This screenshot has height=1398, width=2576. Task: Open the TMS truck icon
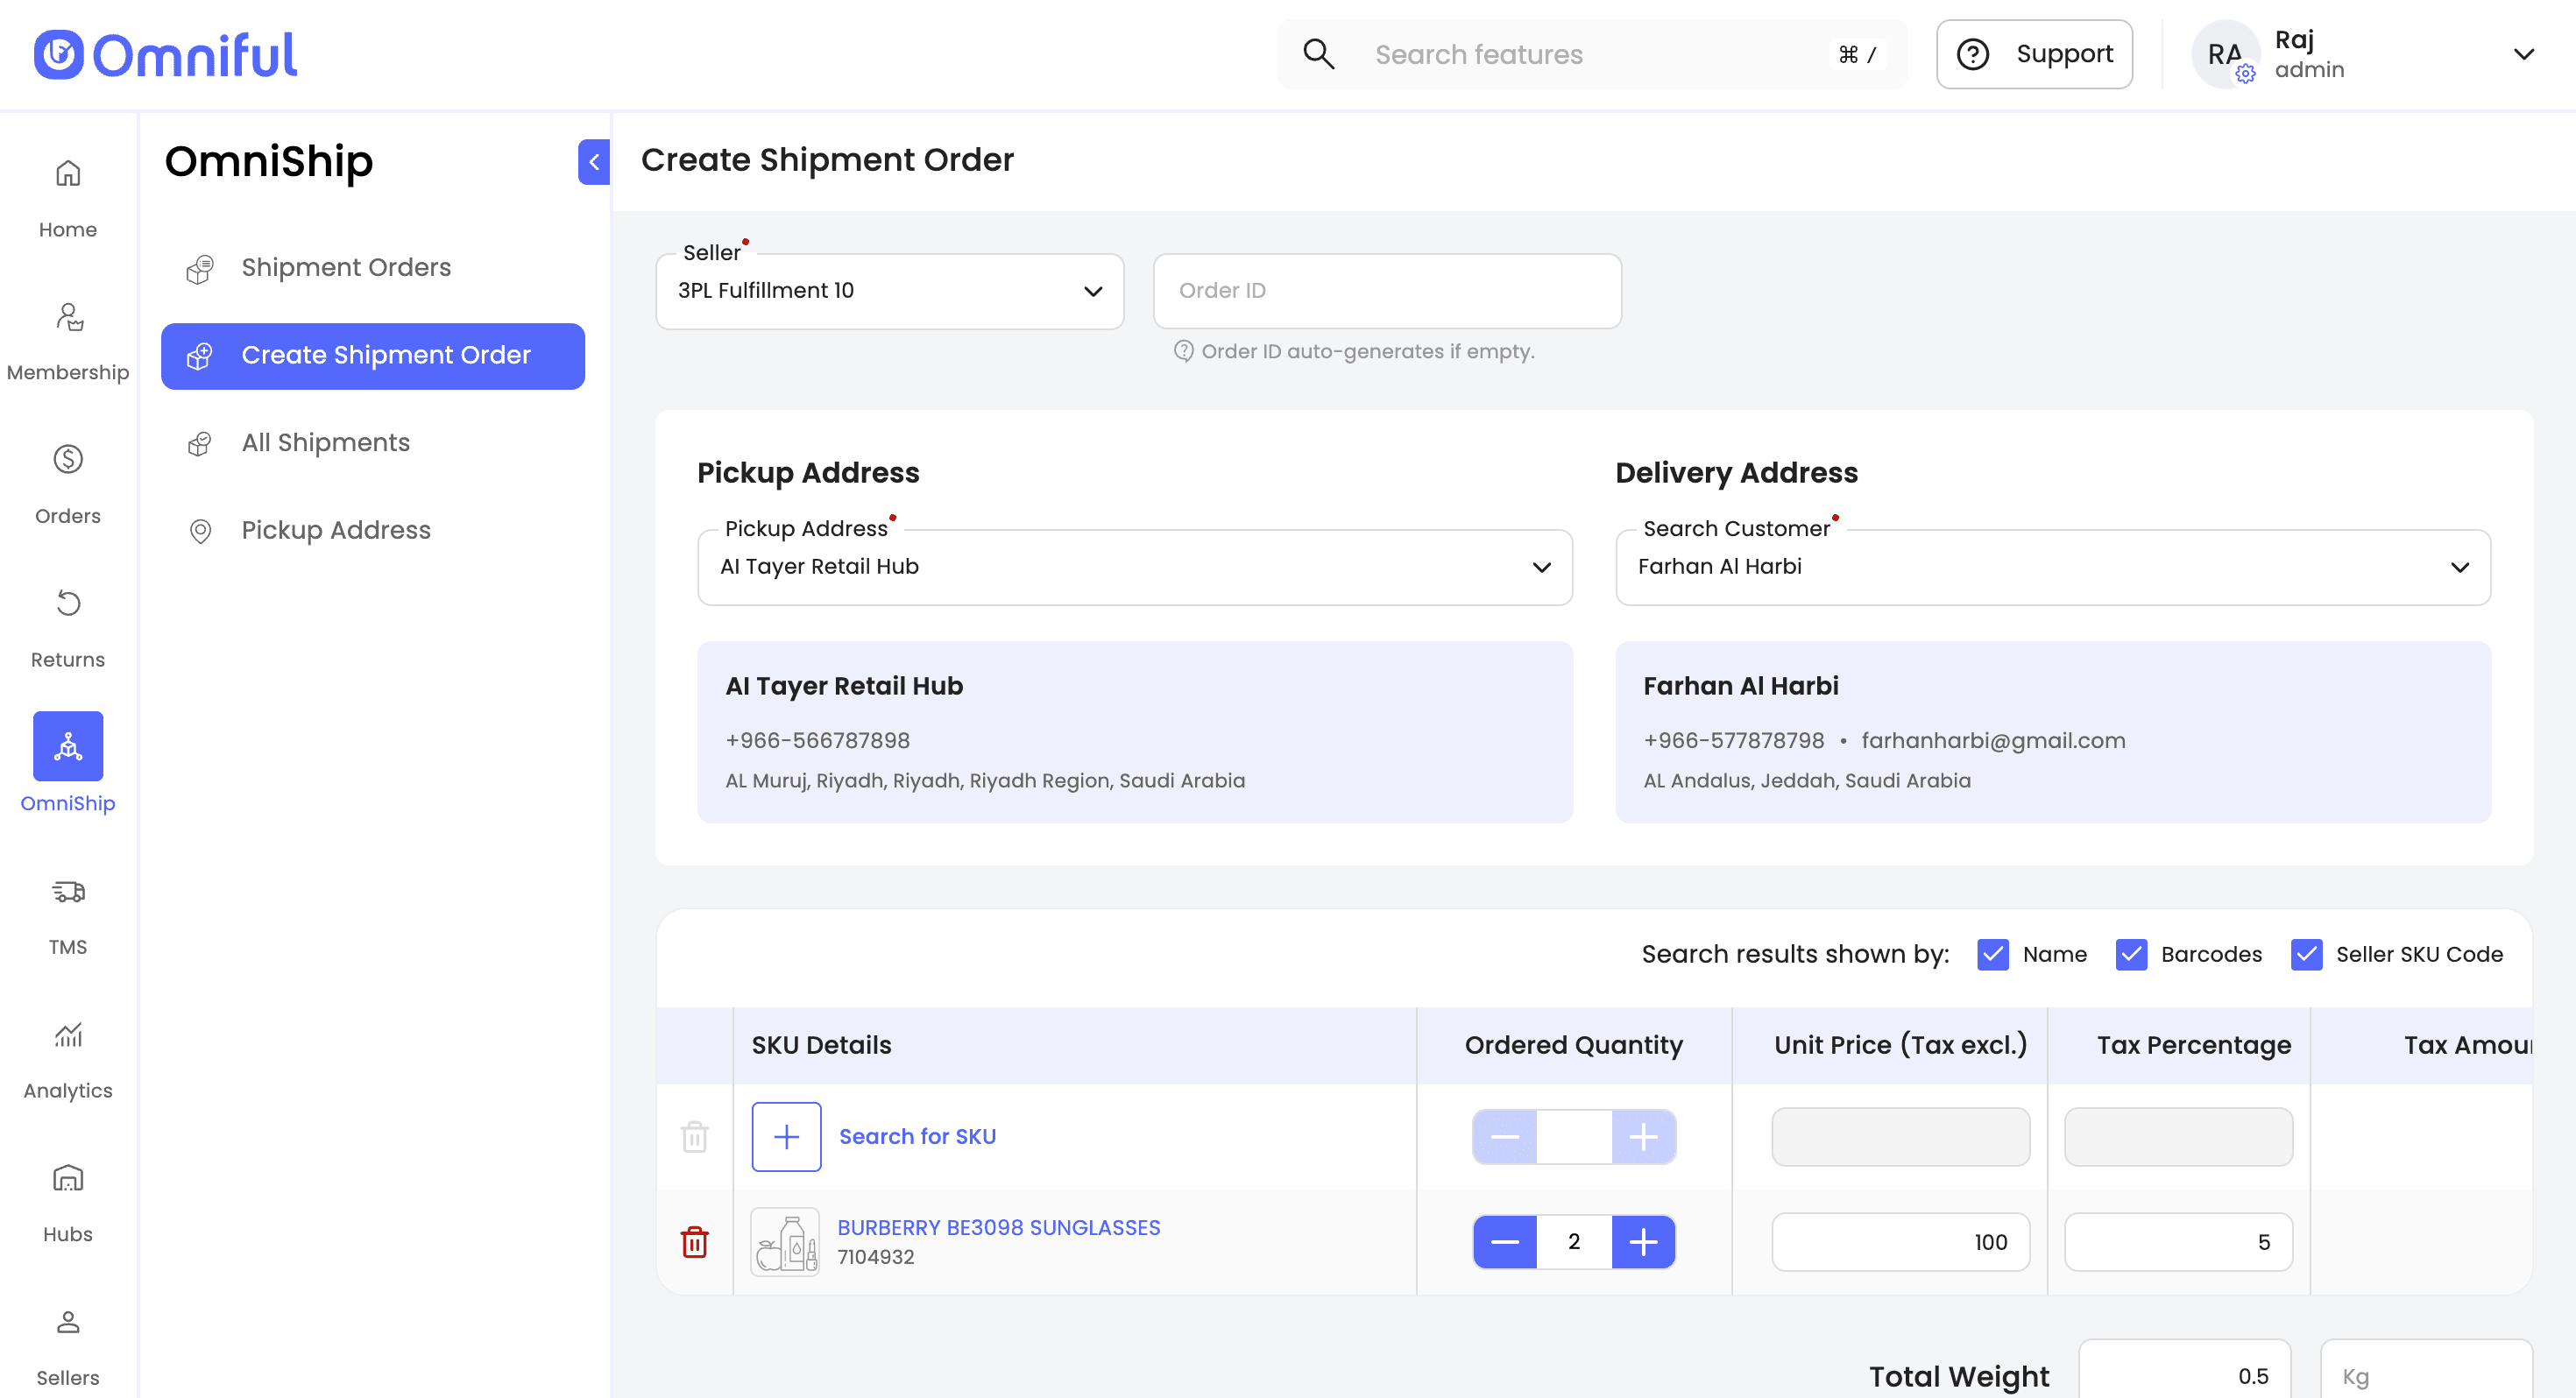pyautogui.click(x=68, y=891)
